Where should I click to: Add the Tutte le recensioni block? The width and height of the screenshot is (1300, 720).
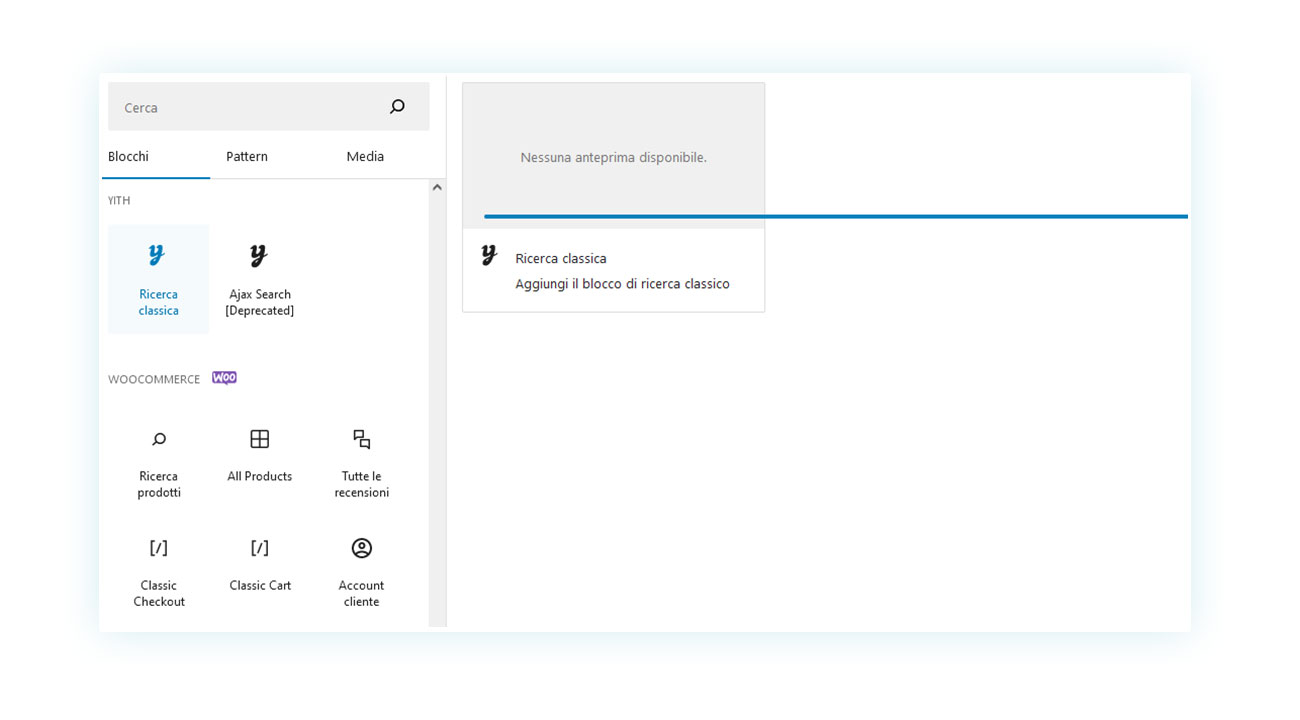click(361, 463)
